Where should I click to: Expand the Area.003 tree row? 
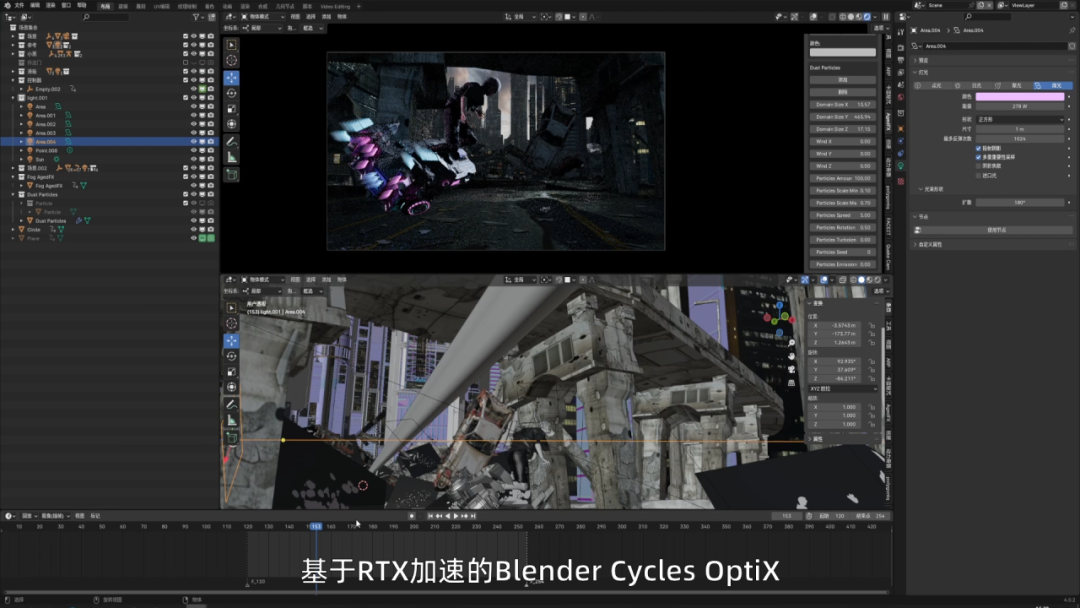[x=21, y=133]
